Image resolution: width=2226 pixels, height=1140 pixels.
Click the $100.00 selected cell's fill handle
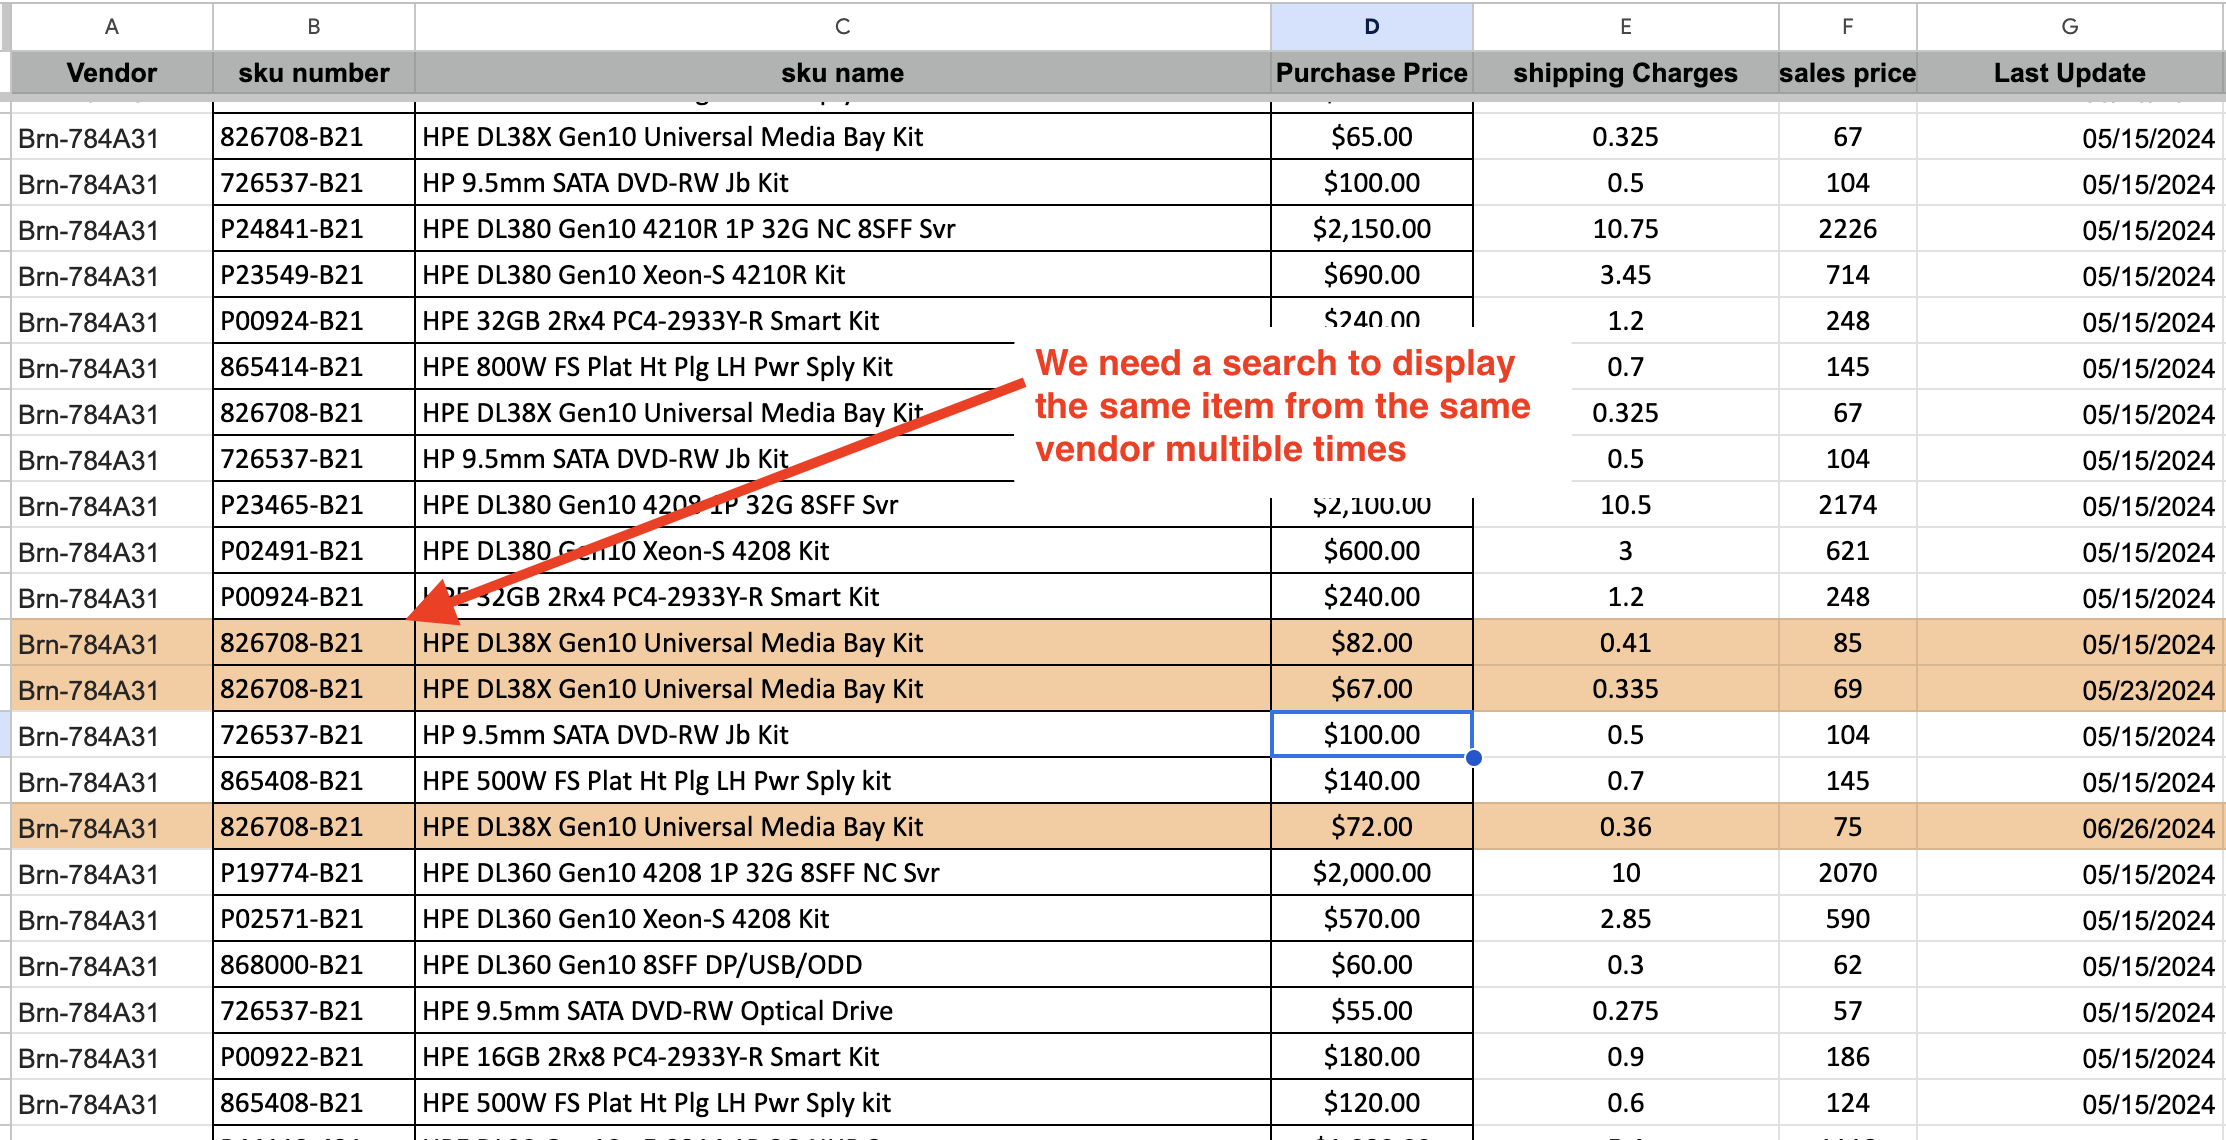(x=1473, y=758)
